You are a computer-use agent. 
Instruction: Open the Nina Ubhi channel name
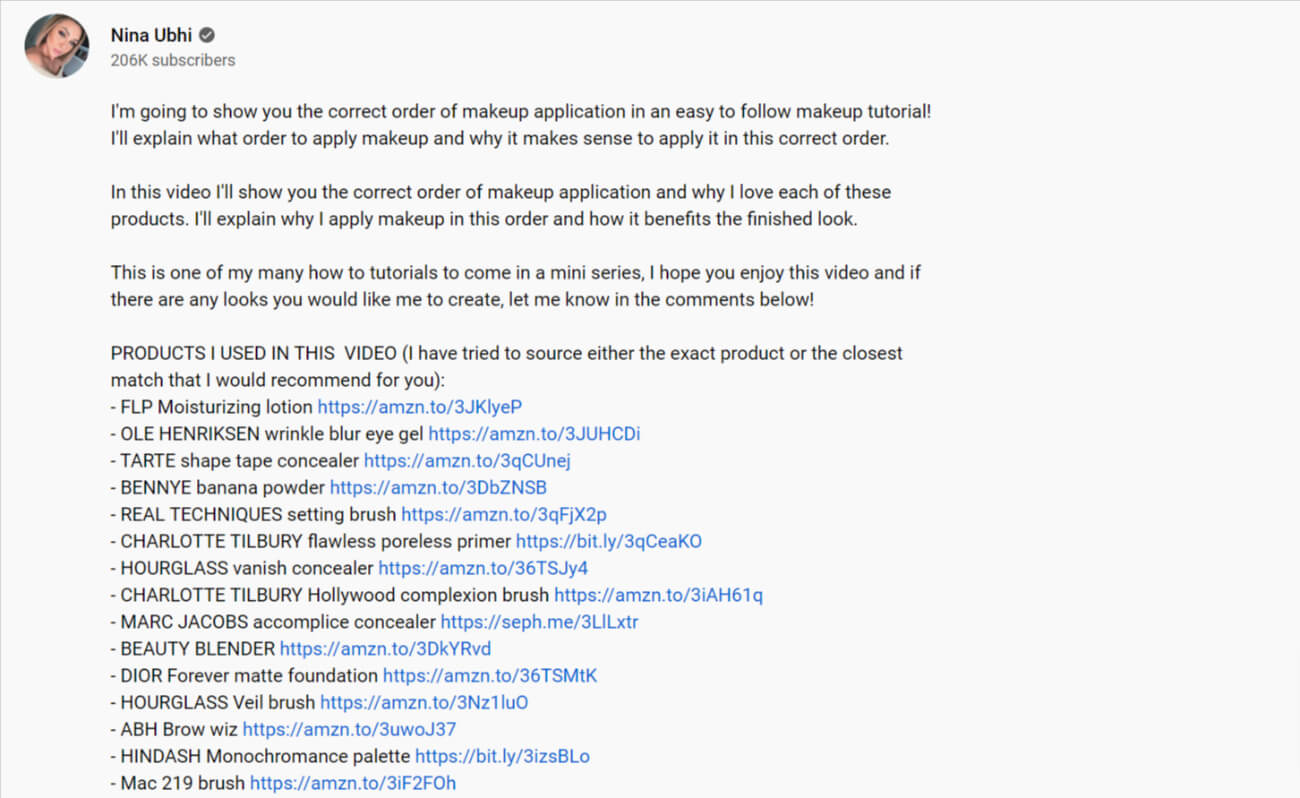(x=151, y=35)
